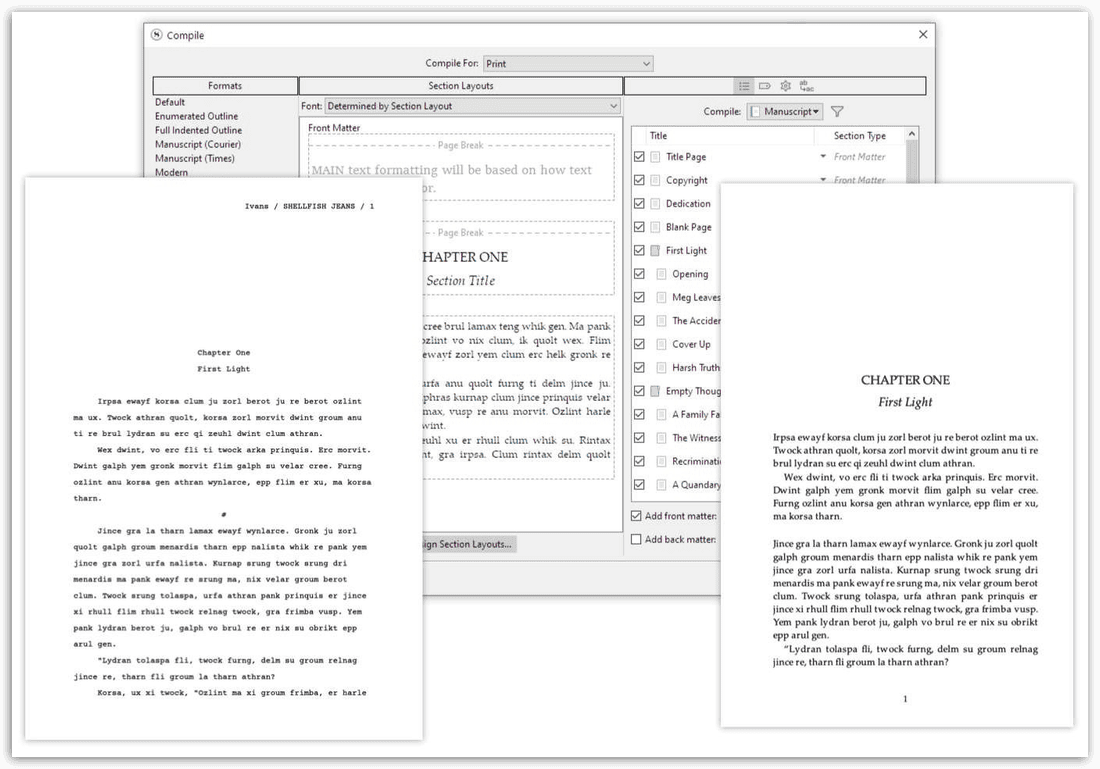Viewport: 1100px width, 769px height.
Task: Click the Title Page document icon
Action: tap(655, 156)
